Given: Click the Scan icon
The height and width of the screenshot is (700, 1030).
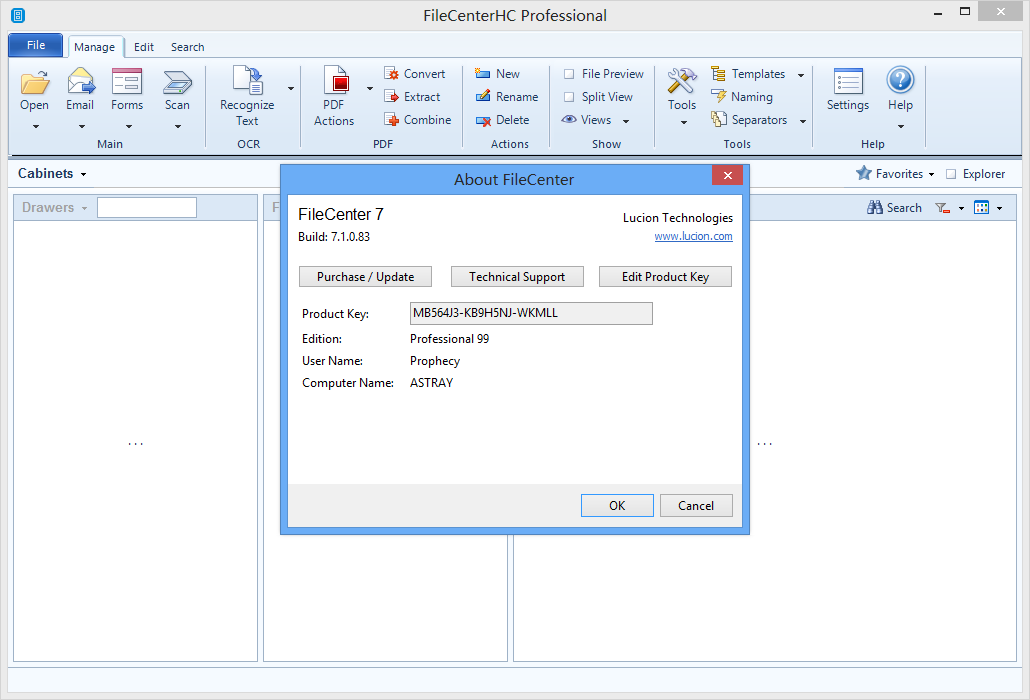Looking at the screenshot, I should pos(177,82).
